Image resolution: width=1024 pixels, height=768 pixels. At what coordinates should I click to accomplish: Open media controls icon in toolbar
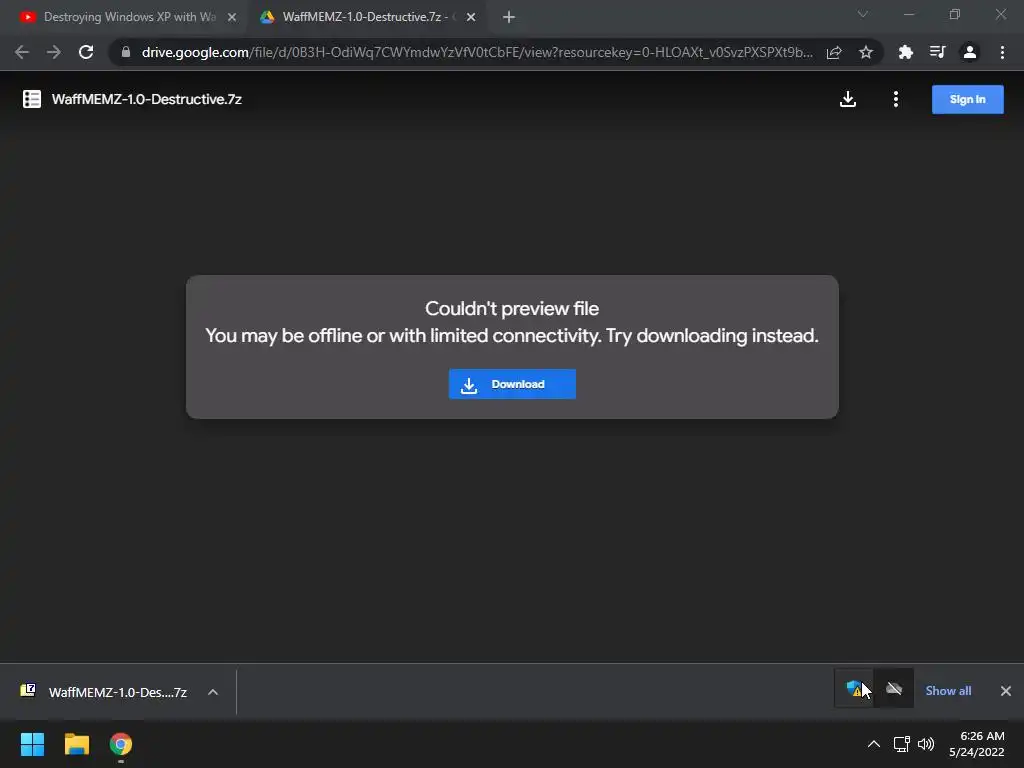[x=938, y=52]
